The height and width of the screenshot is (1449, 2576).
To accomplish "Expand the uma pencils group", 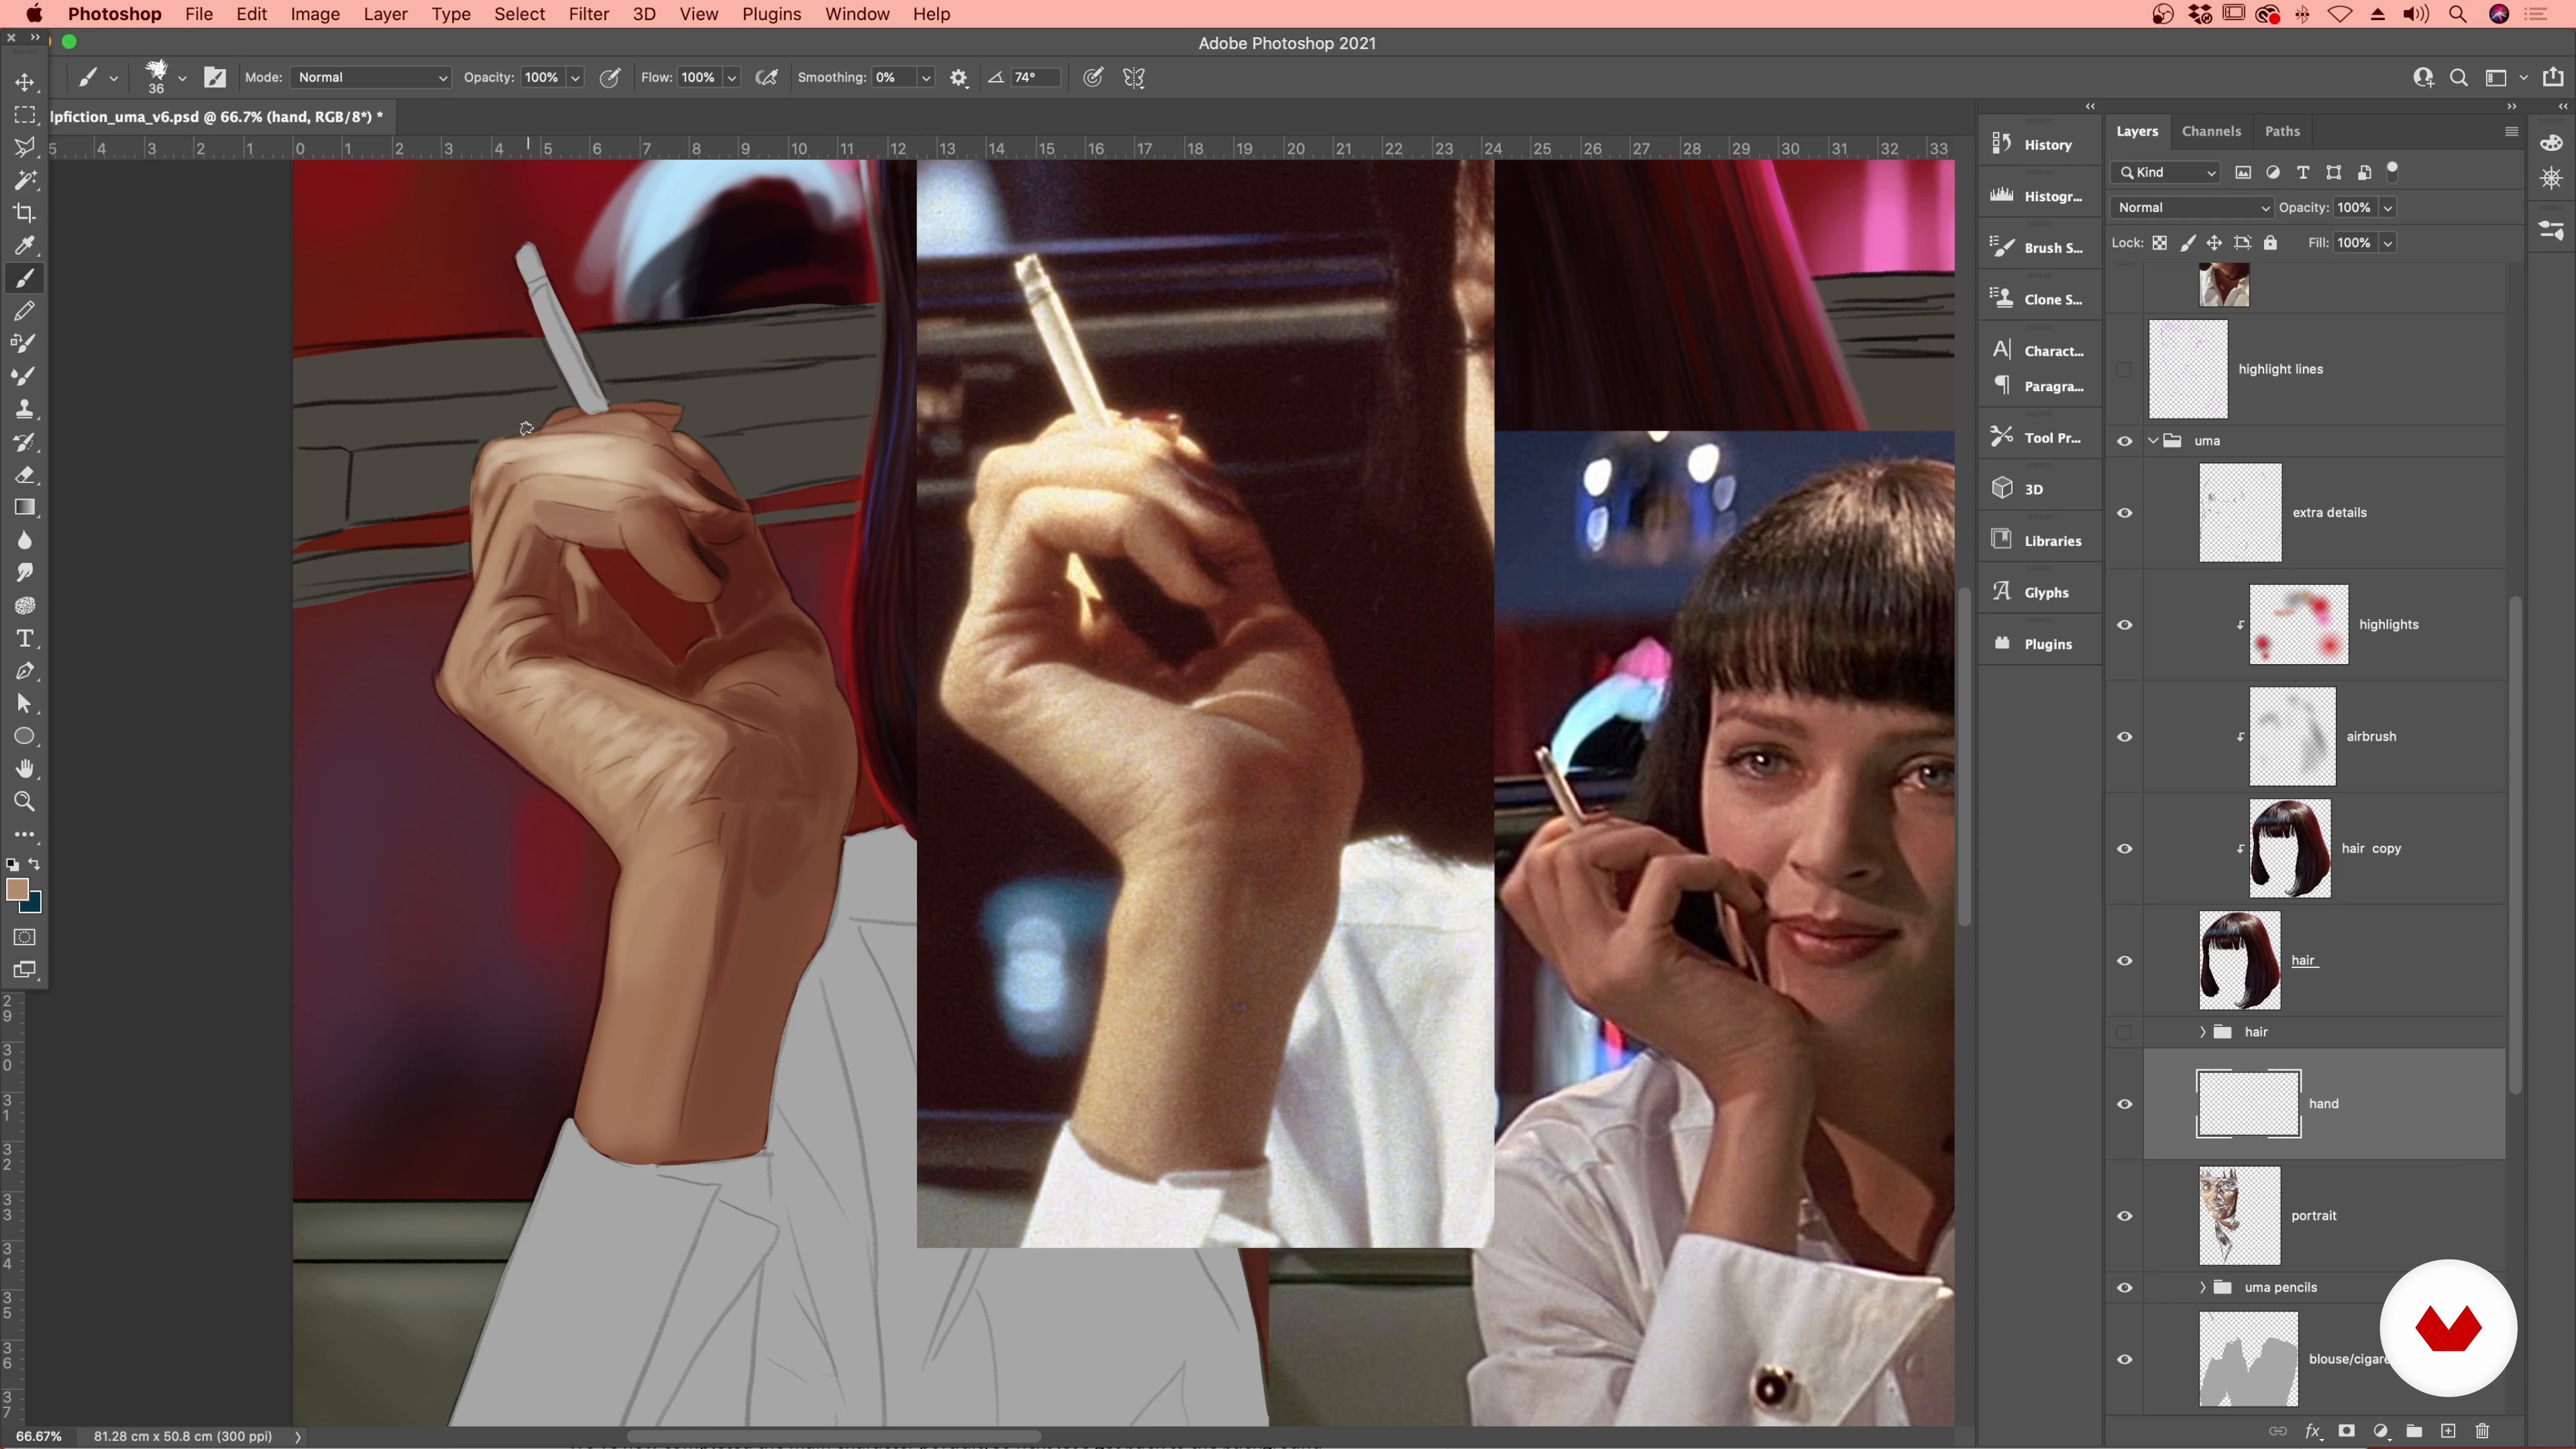I will [2202, 1287].
